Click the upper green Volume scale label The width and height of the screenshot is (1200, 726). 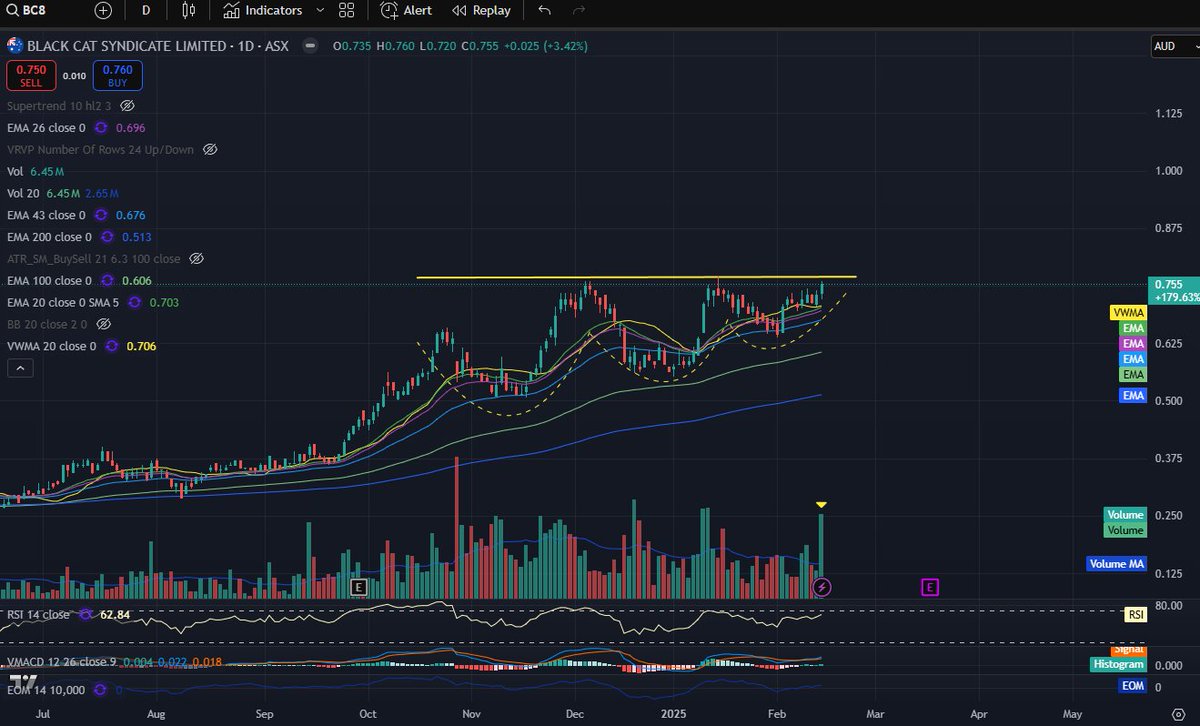pos(1124,515)
